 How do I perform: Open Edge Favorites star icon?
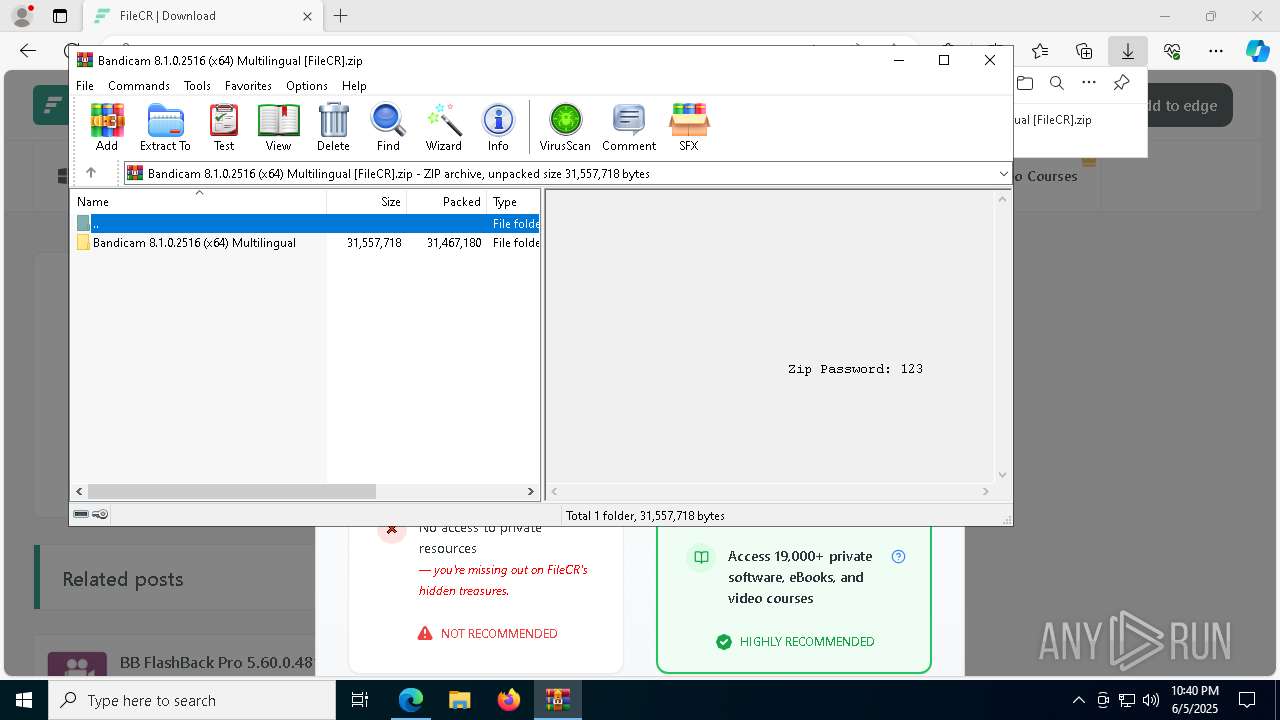click(x=1040, y=51)
